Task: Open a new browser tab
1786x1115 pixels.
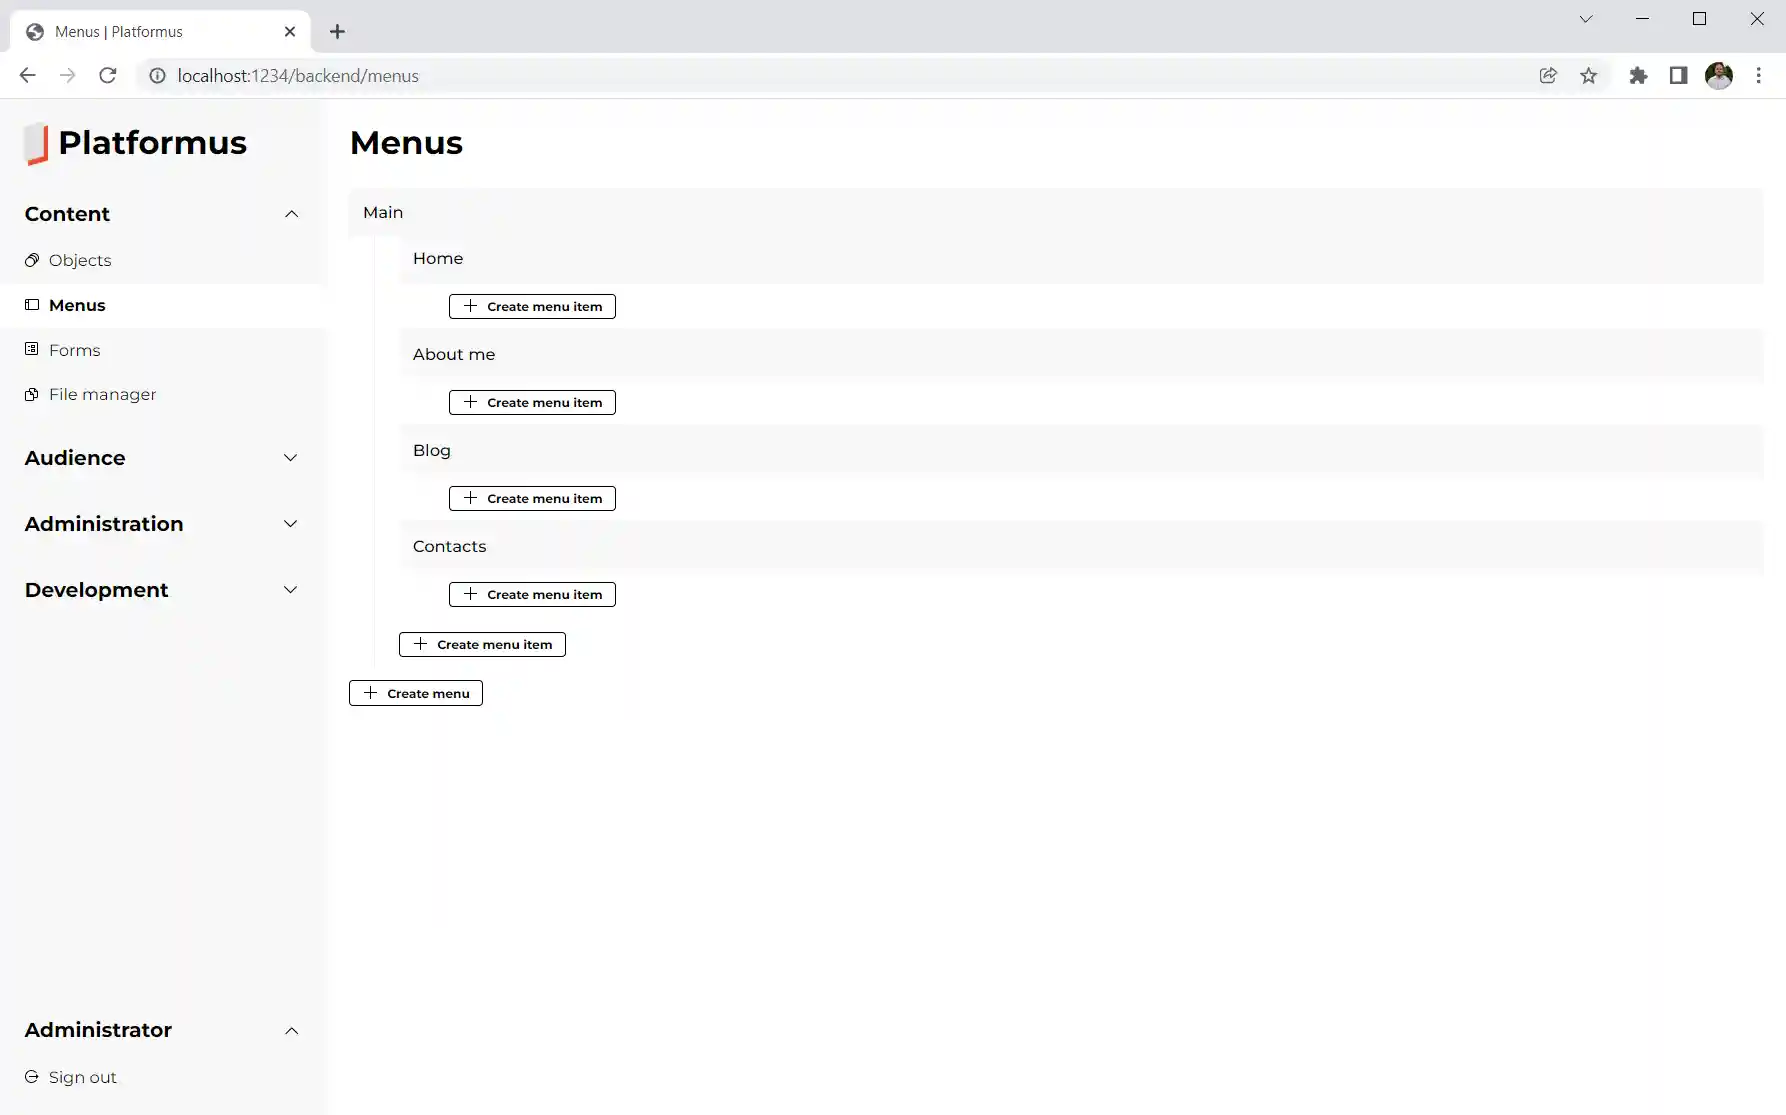Action: [338, 31]
